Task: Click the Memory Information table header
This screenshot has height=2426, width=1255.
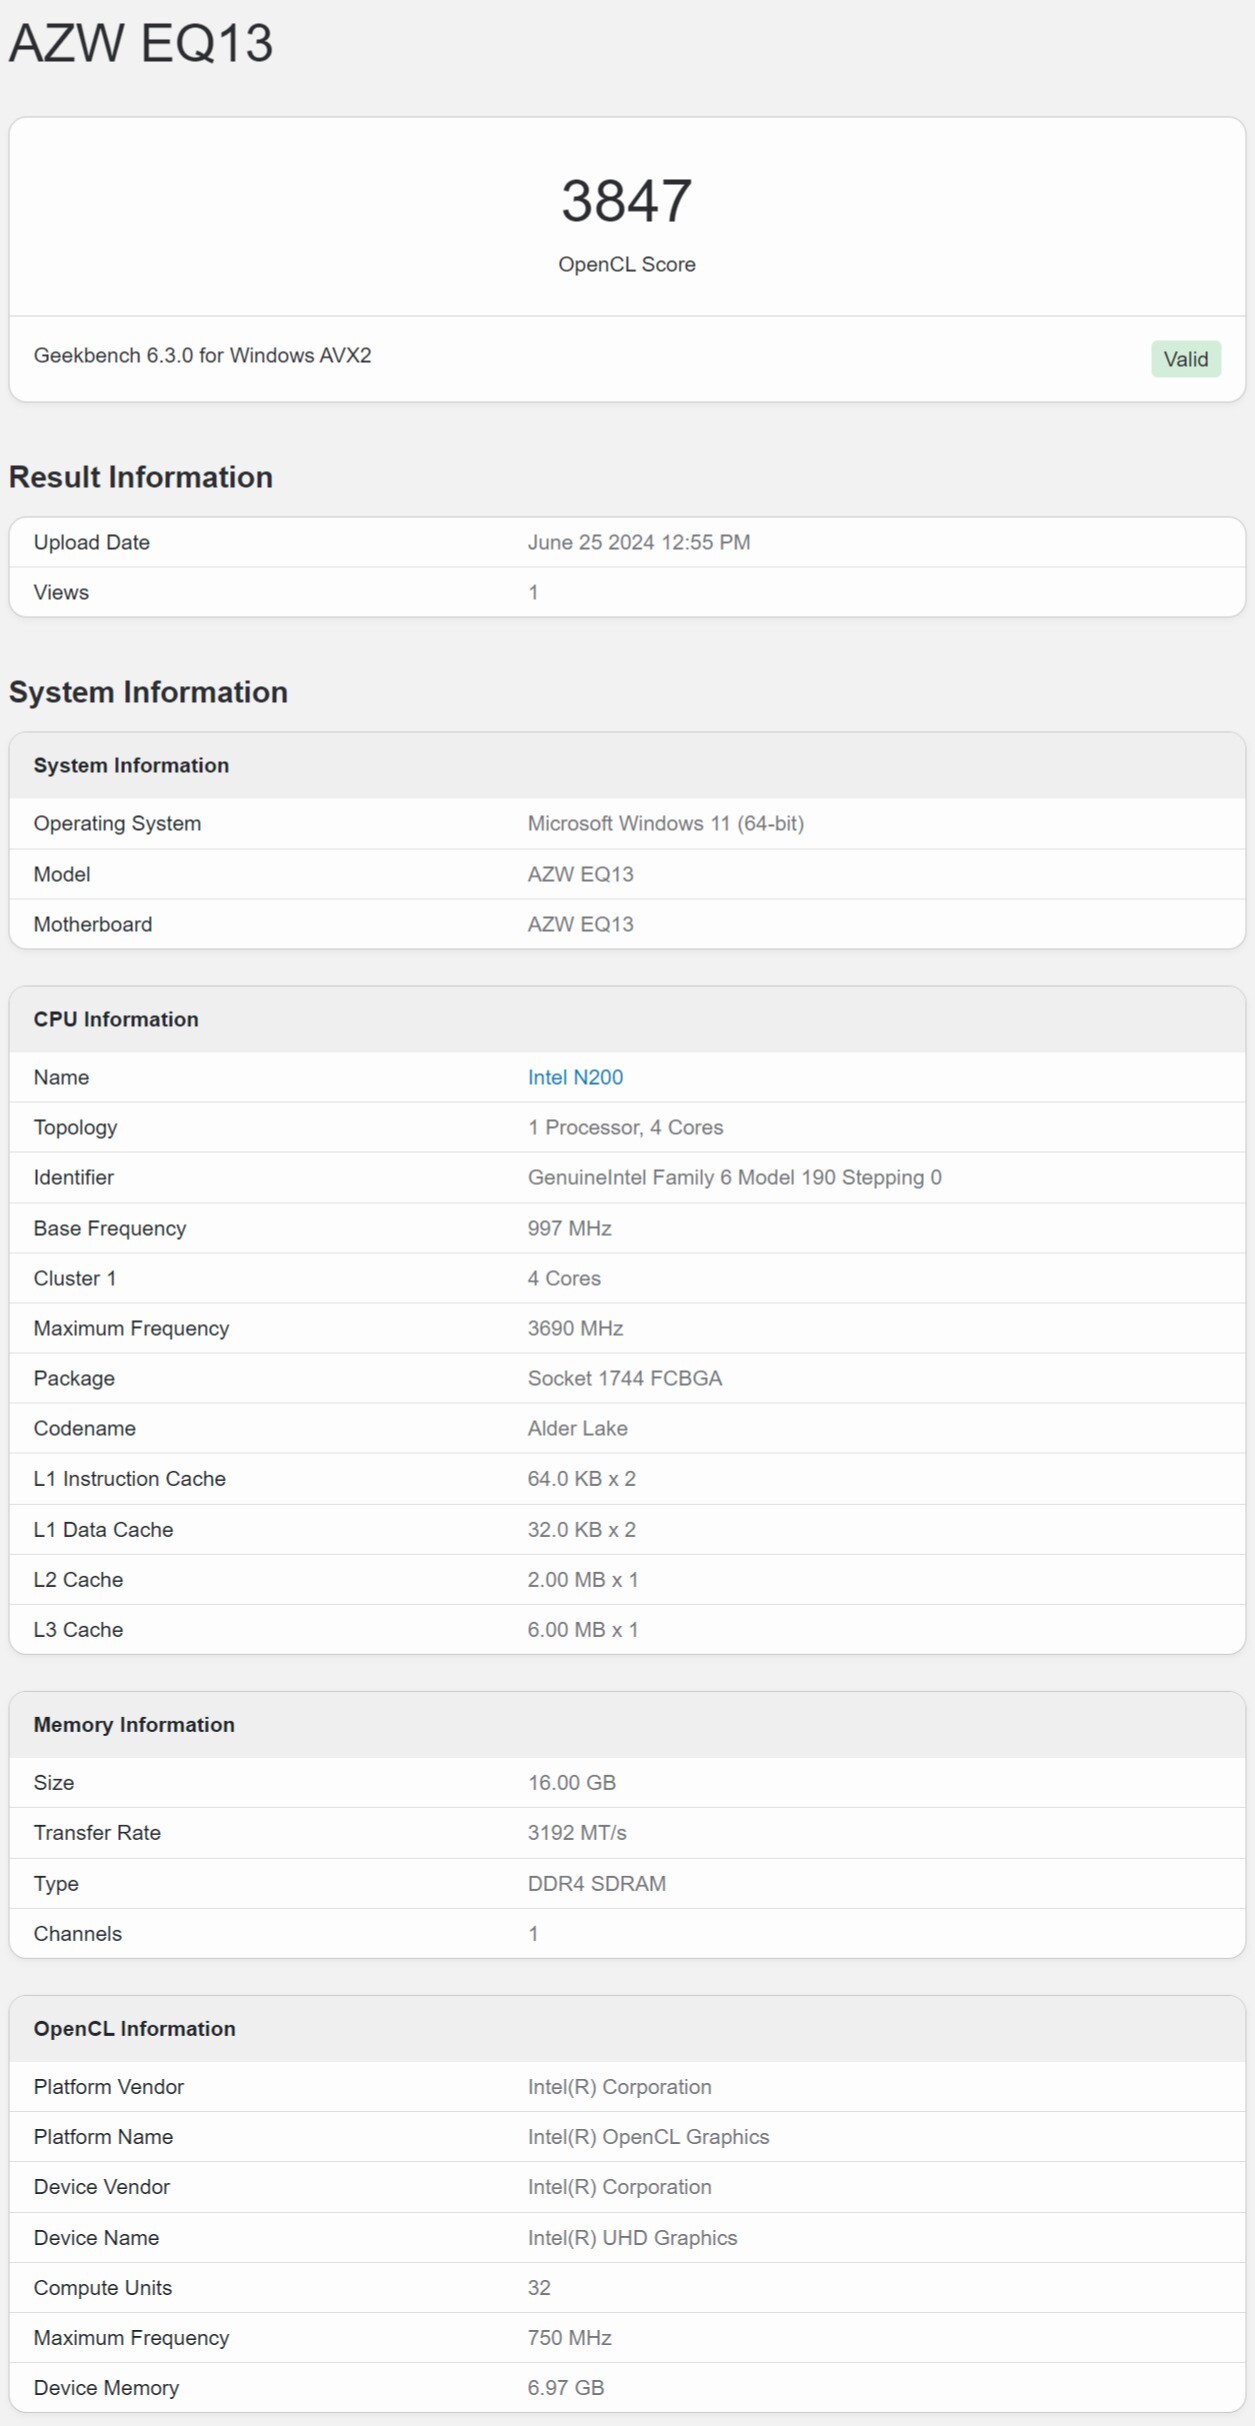Action: (x=134, y=1724)
